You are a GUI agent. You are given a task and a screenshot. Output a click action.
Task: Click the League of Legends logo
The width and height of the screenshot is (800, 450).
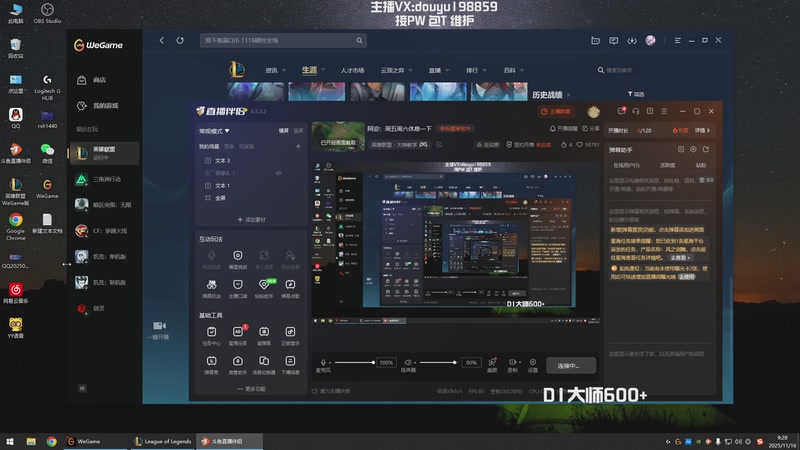(x=237, y=70)
